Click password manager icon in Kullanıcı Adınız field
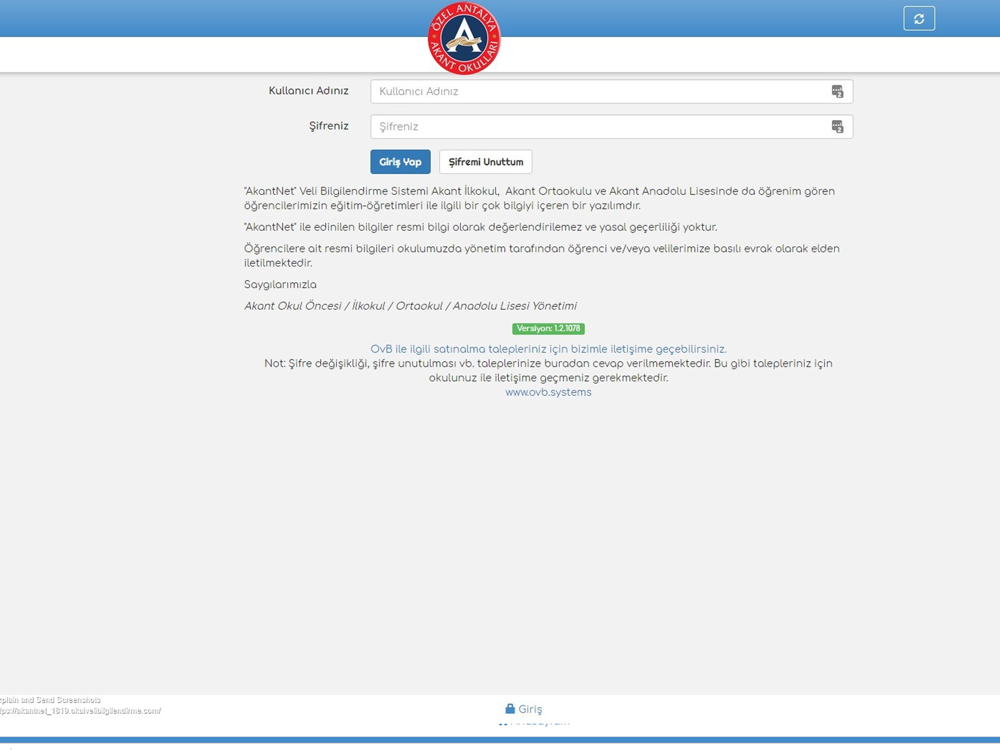Image resolution: width=1000 pixels, height=750 pixels. (x=837, y=91)
